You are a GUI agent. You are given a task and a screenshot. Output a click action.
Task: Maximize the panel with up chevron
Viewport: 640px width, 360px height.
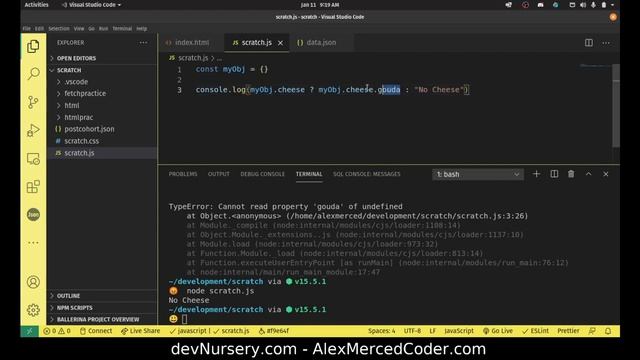[589, 174]
